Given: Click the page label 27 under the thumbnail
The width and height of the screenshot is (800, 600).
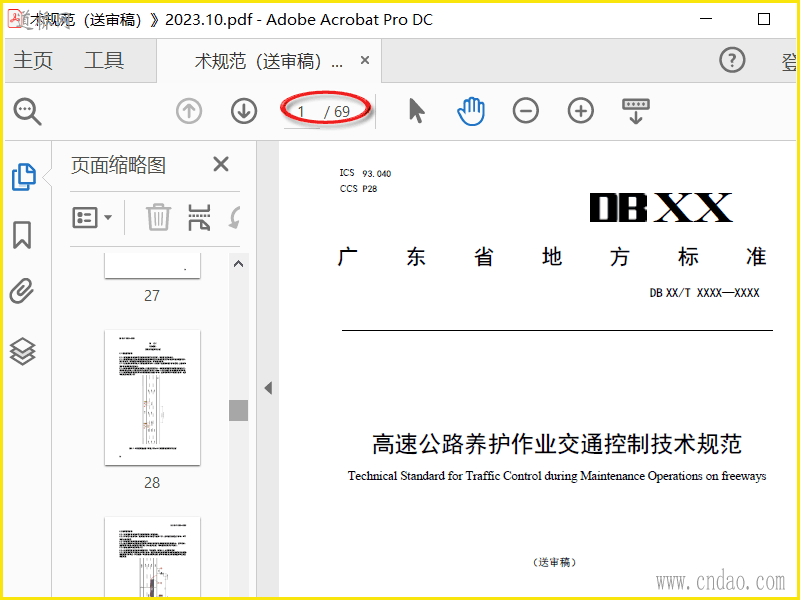Looking at the screenshot, I should [152, 296].
